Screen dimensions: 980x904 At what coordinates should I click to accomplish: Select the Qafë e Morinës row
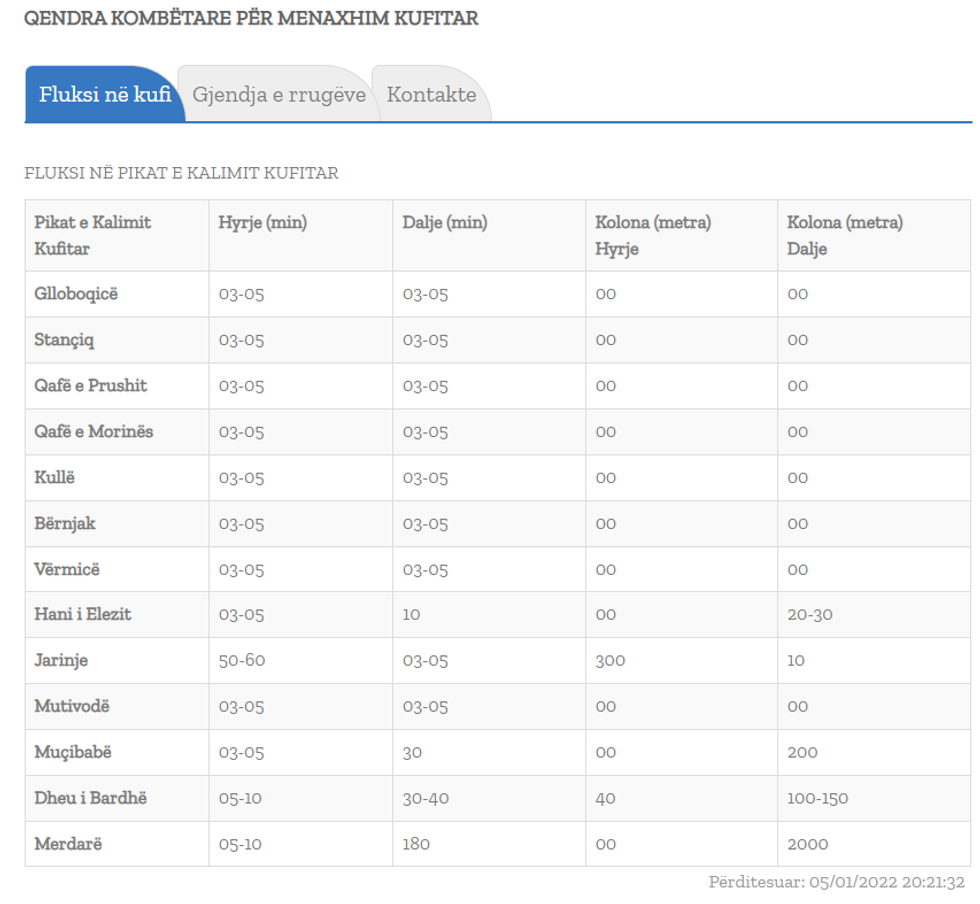pos(94,432)
